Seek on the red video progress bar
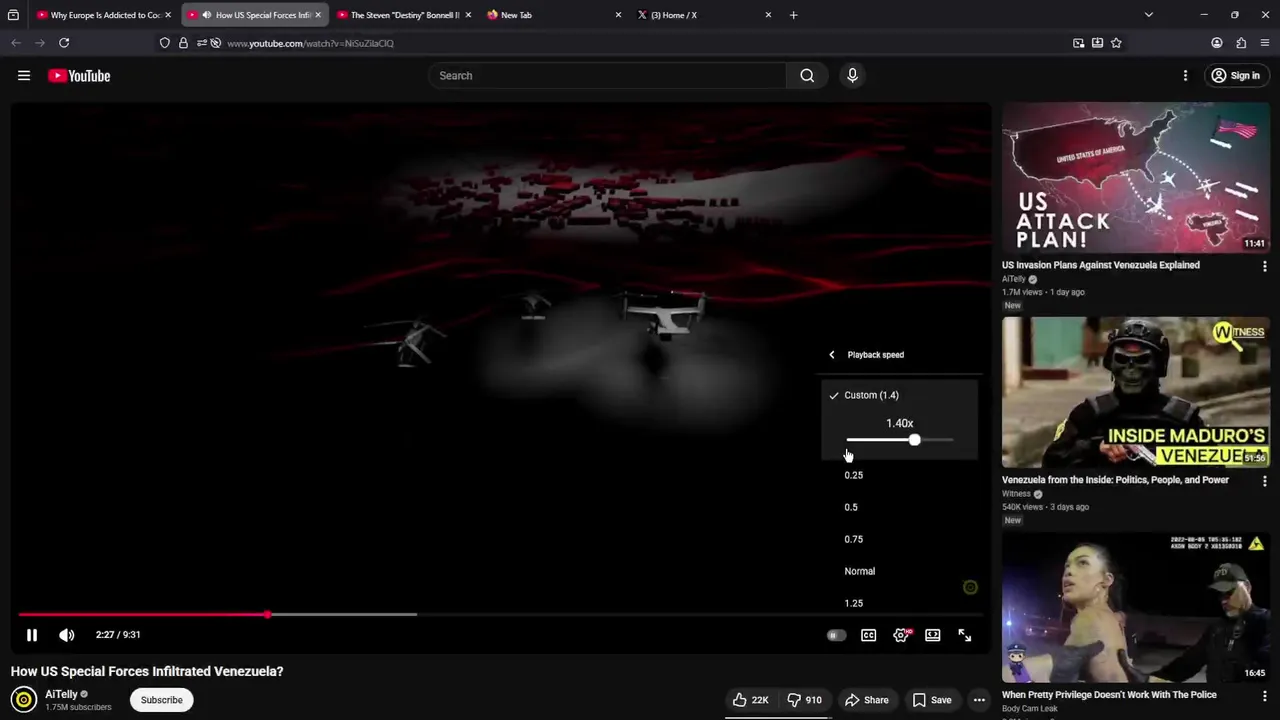The image size is (1280, 720). (x=143, y=614)
